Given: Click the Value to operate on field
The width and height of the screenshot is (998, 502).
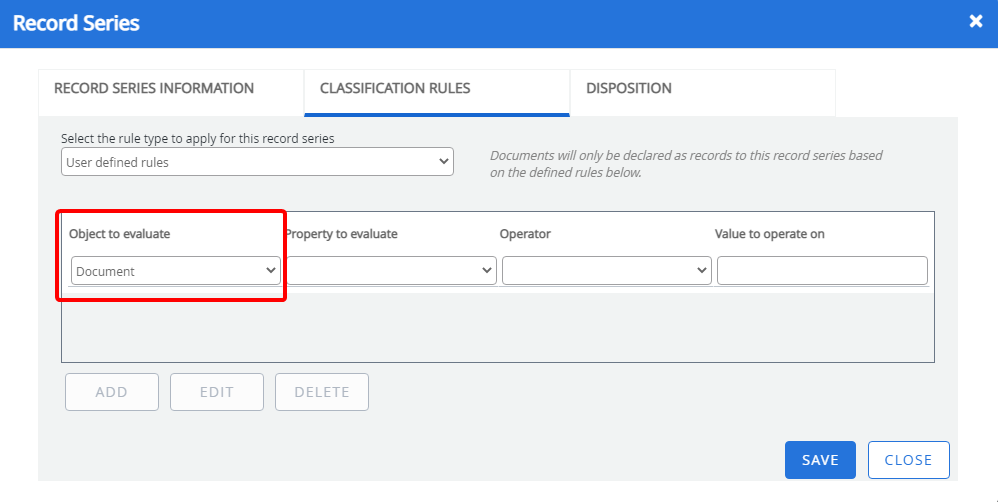Looking at the screenshot, I should coord(822,271).
